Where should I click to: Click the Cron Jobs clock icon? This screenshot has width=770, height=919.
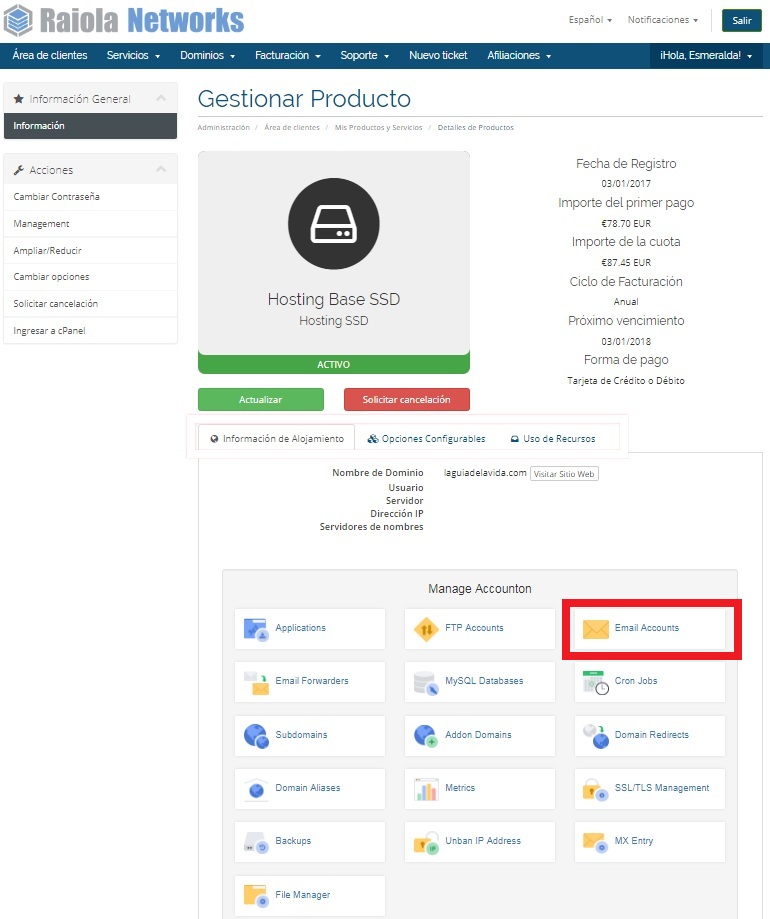click(x=596, y=682)
